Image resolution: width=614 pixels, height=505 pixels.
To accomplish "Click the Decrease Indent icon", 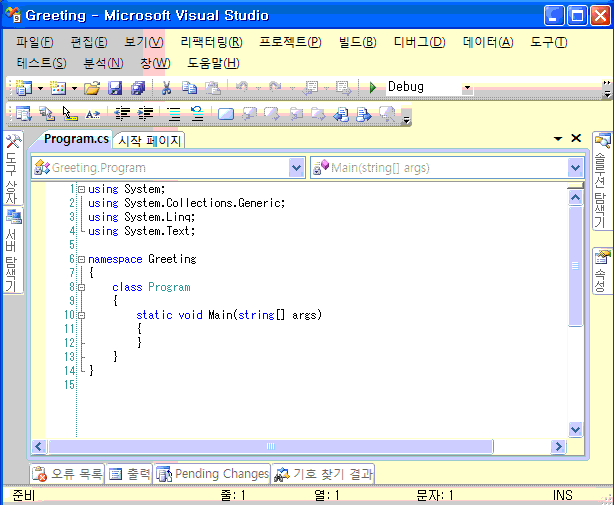I will click(x=122, y=114).
